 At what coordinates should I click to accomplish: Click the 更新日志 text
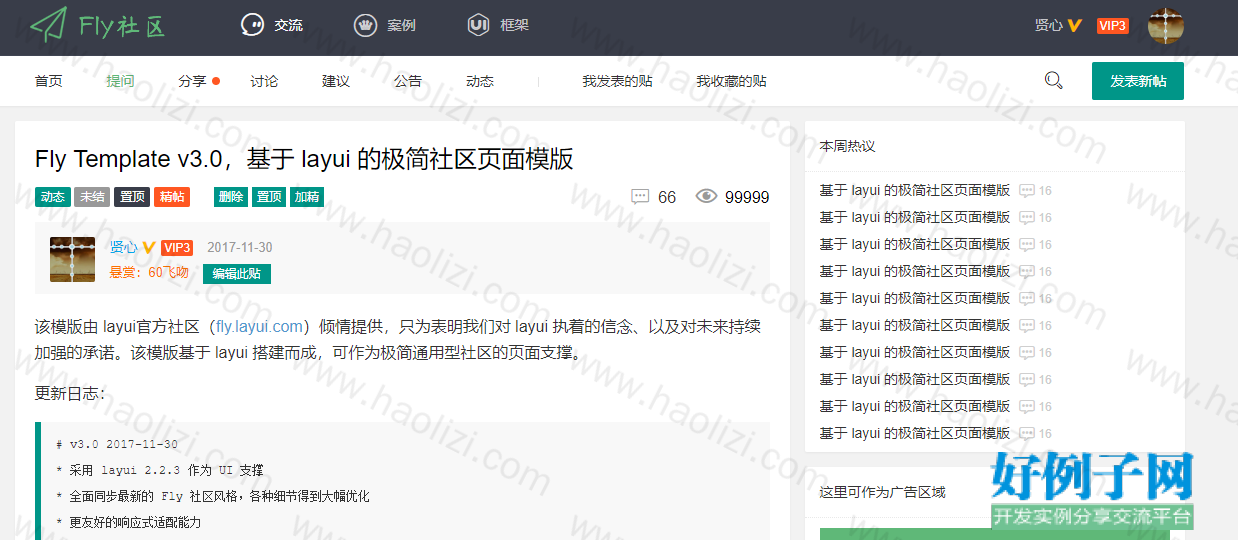[x=69, y=393]
